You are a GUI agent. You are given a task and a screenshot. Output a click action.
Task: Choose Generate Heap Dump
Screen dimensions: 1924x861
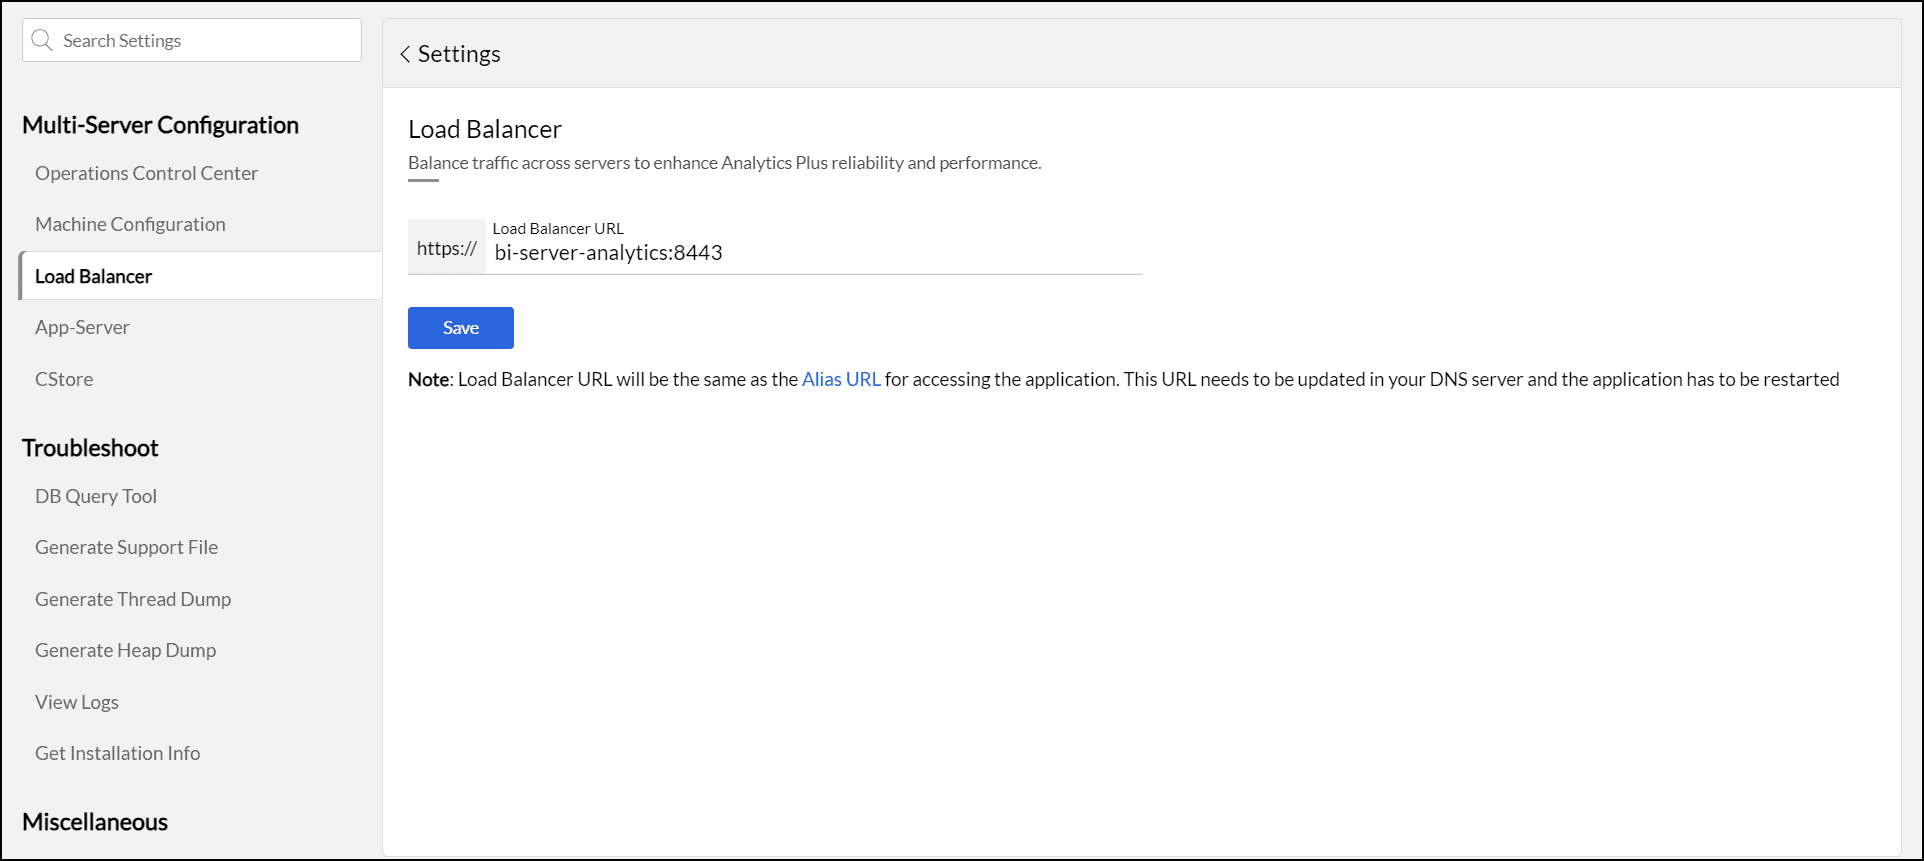click(x=125, y=650)
